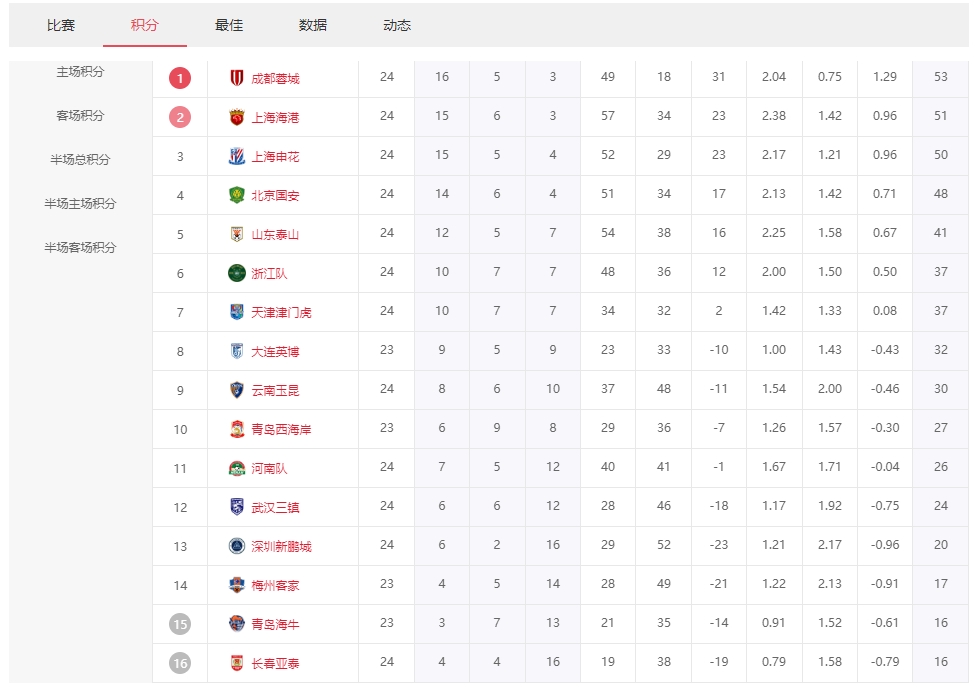Select 客场积分 in the left sidebar

tap(80, 116)
